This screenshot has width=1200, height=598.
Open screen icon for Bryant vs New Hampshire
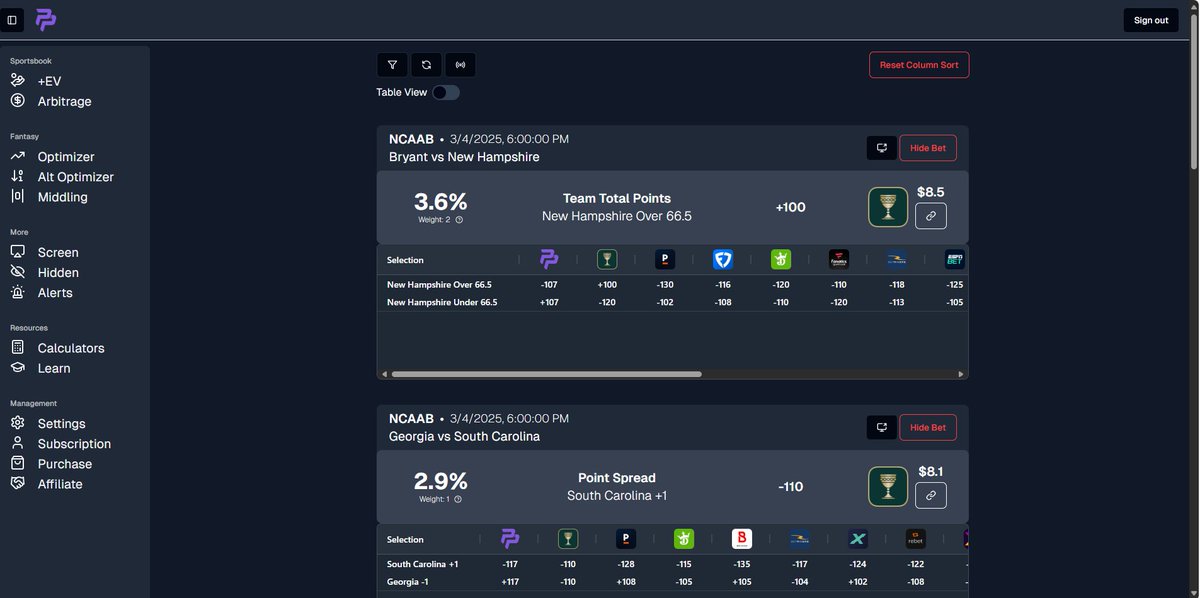[x=881, y=148]
